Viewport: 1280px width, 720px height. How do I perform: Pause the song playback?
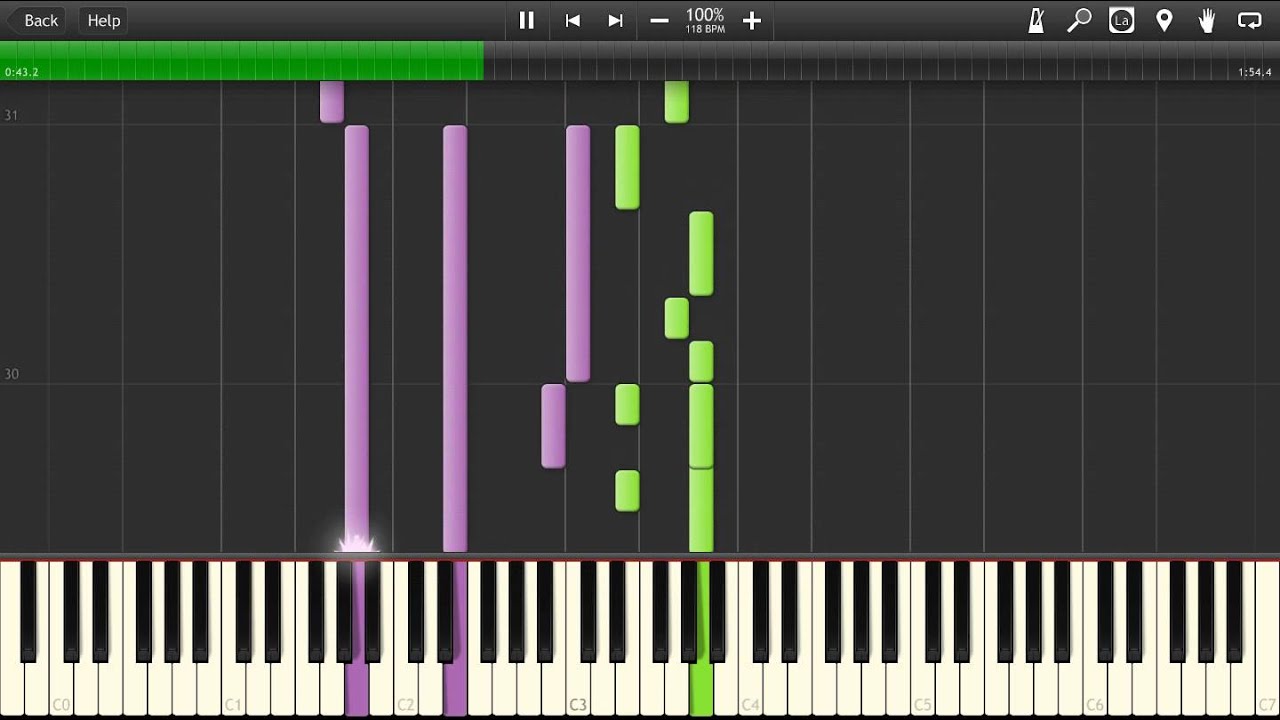point(526,20)
